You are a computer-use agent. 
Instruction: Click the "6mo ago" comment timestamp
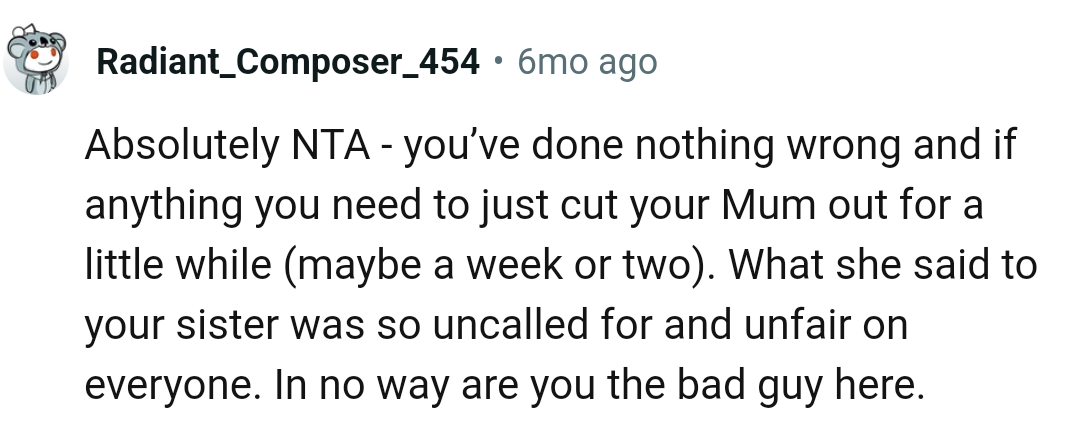(587, 63)
